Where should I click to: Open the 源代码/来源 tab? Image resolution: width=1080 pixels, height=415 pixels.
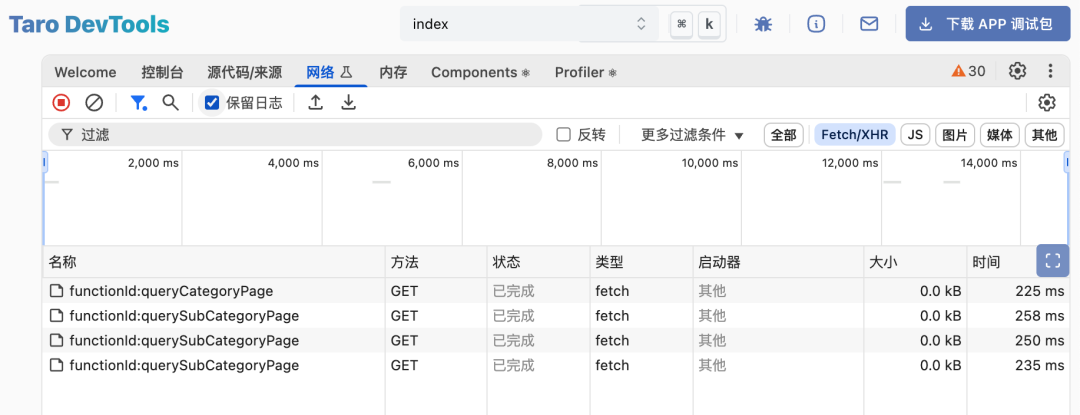[245, 72]
